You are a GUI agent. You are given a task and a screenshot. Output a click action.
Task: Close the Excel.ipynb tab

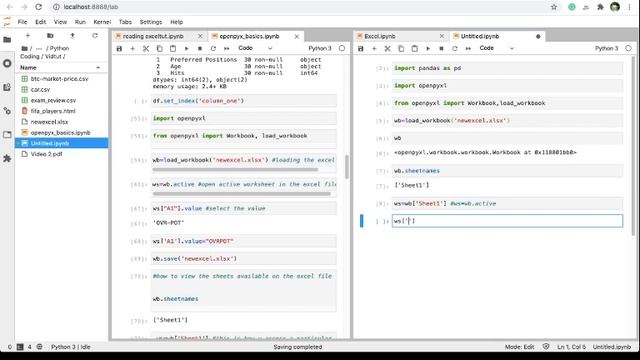click(442, 36)
